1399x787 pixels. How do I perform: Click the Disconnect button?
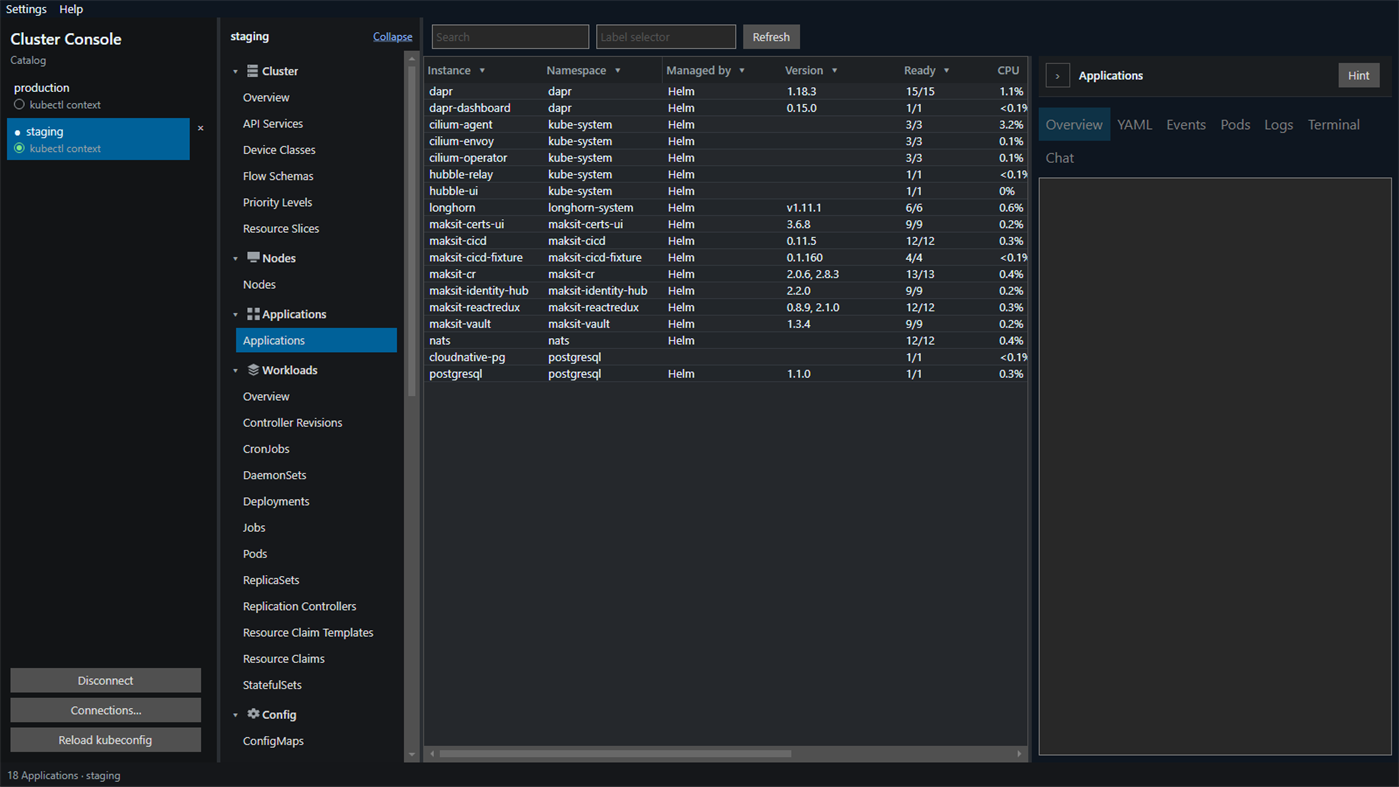pyautogui.click(x=105, y=680)
